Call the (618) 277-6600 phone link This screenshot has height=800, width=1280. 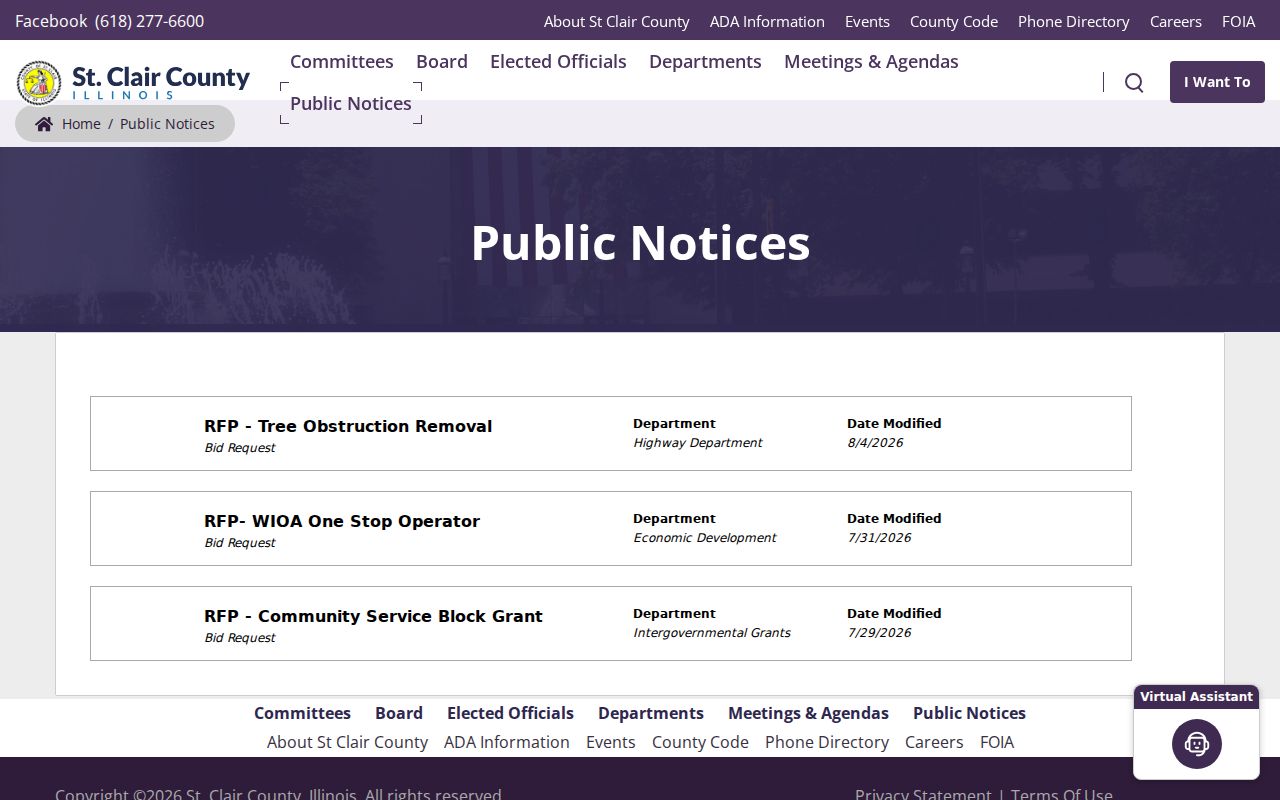click(x=149, y=21)
